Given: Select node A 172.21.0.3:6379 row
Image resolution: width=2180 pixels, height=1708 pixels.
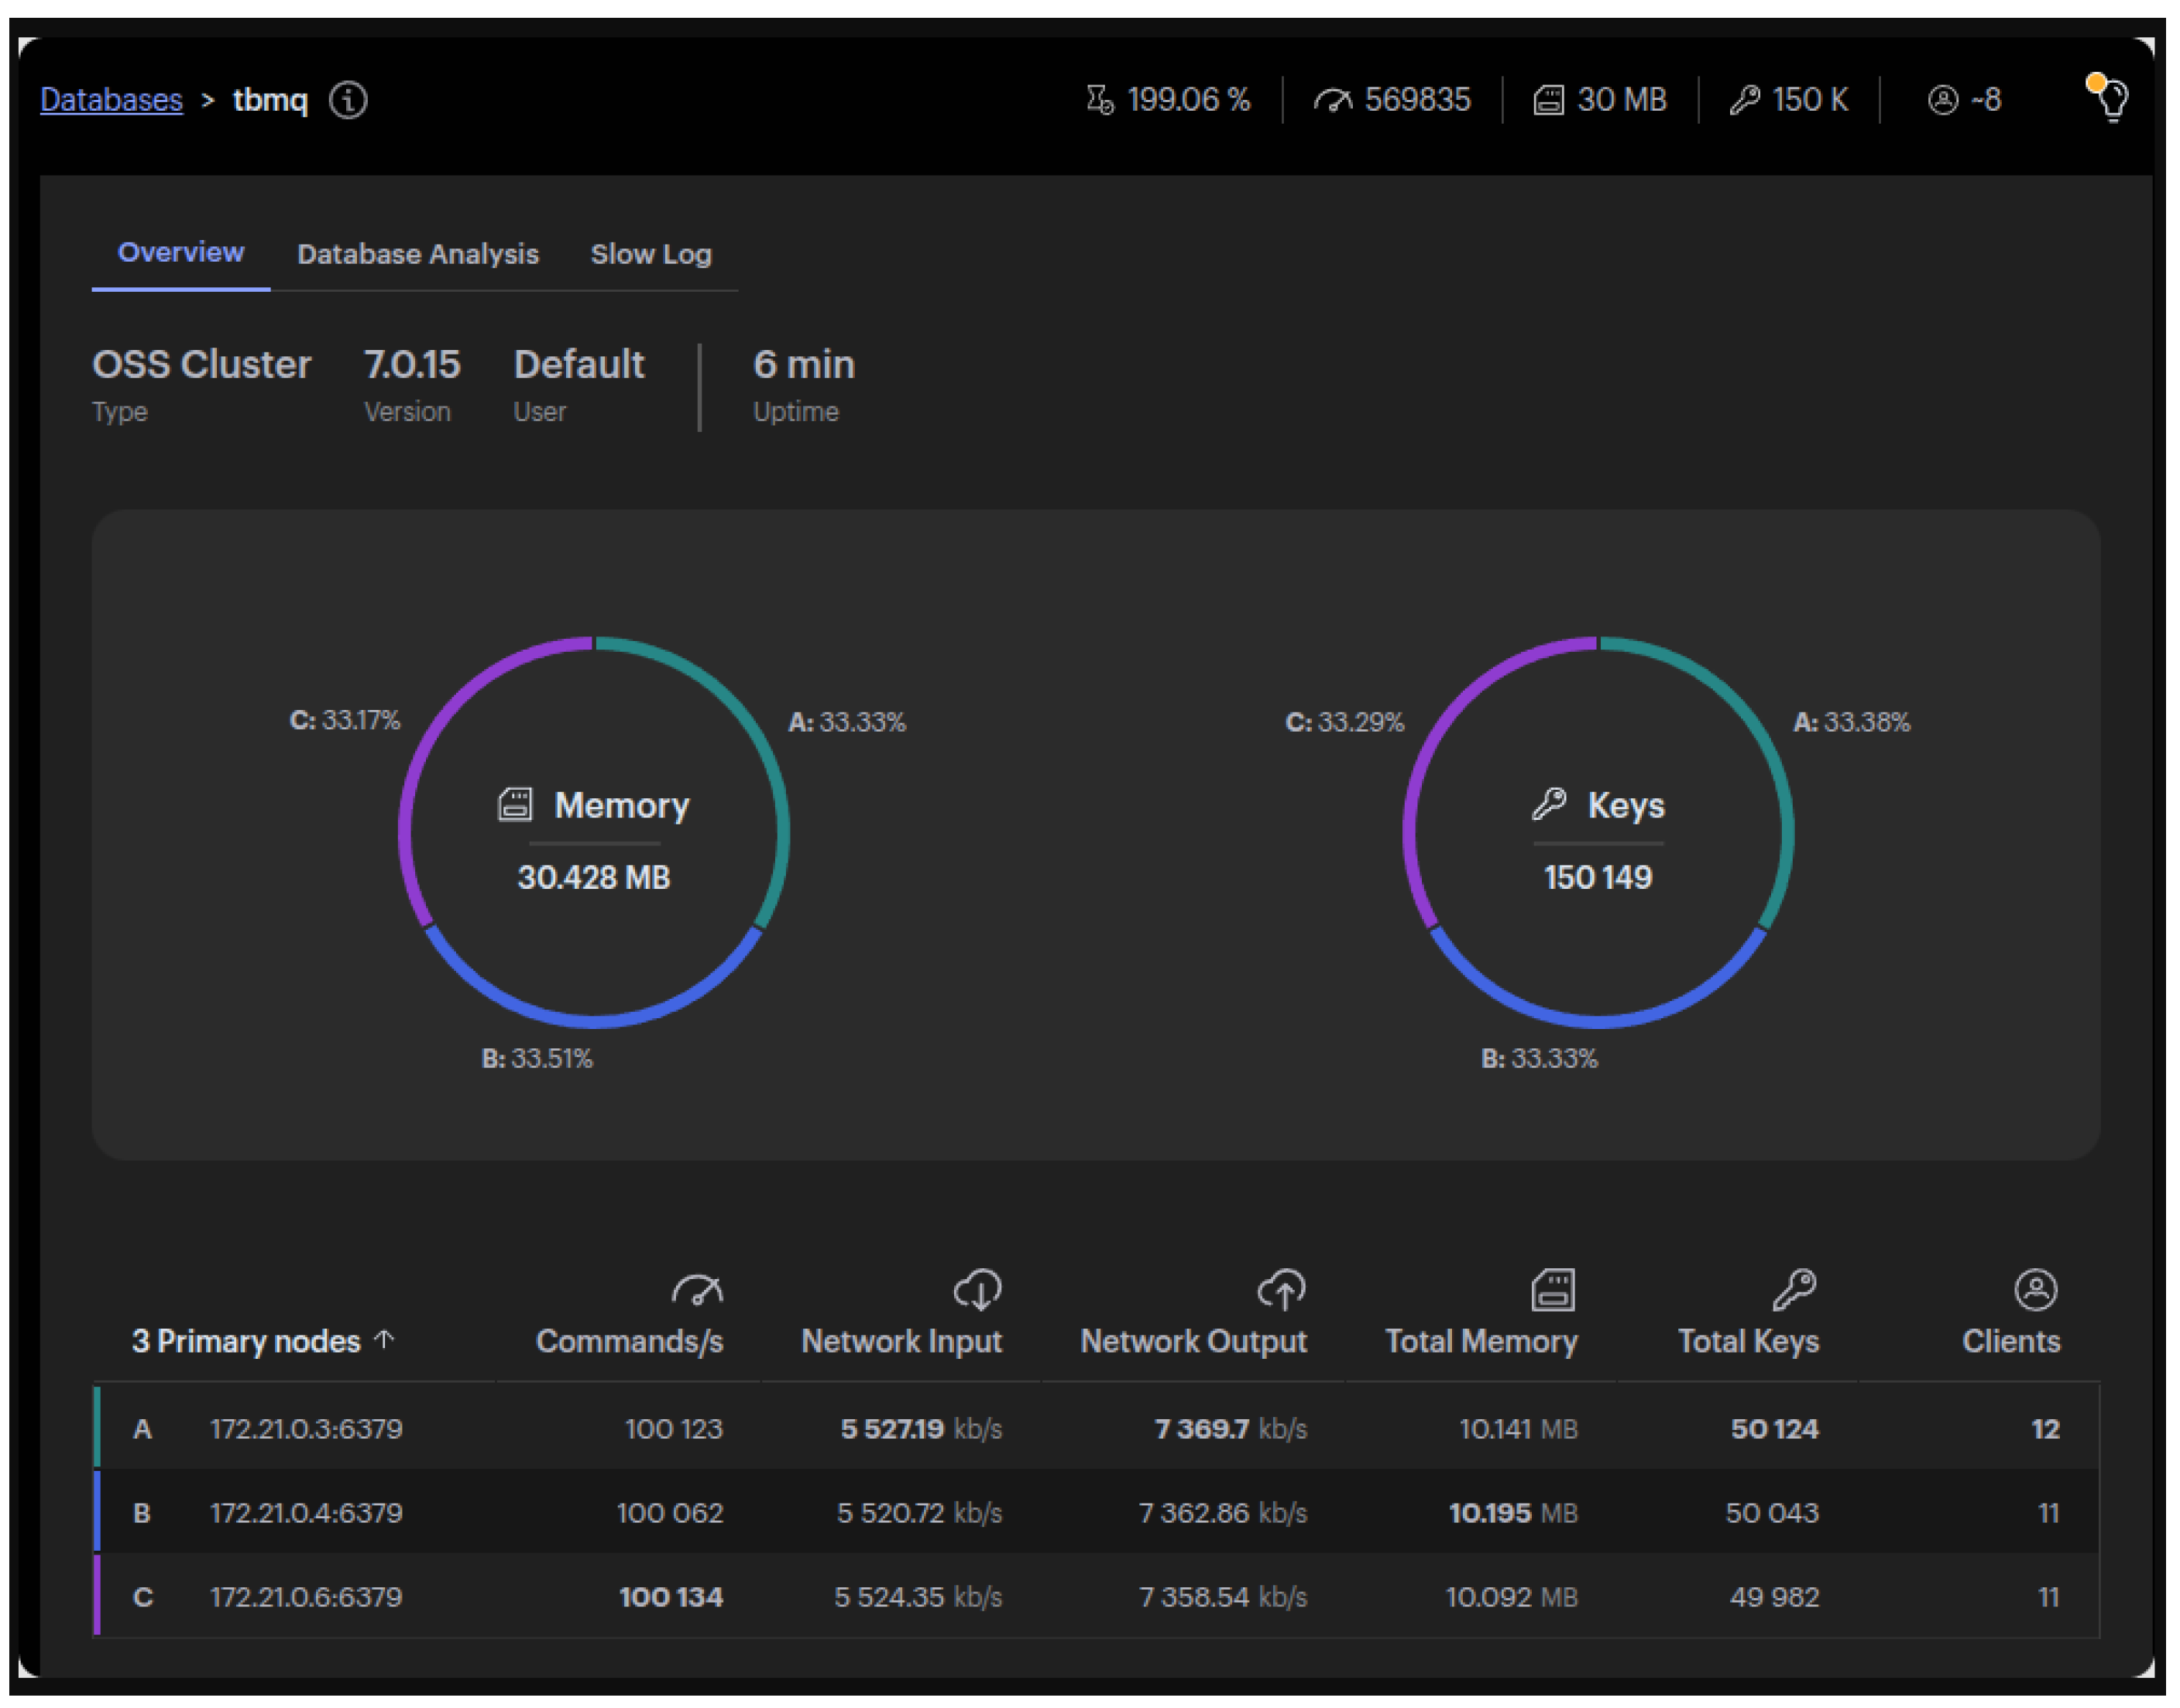Looking at the screenshot, I should 1096,1428.
